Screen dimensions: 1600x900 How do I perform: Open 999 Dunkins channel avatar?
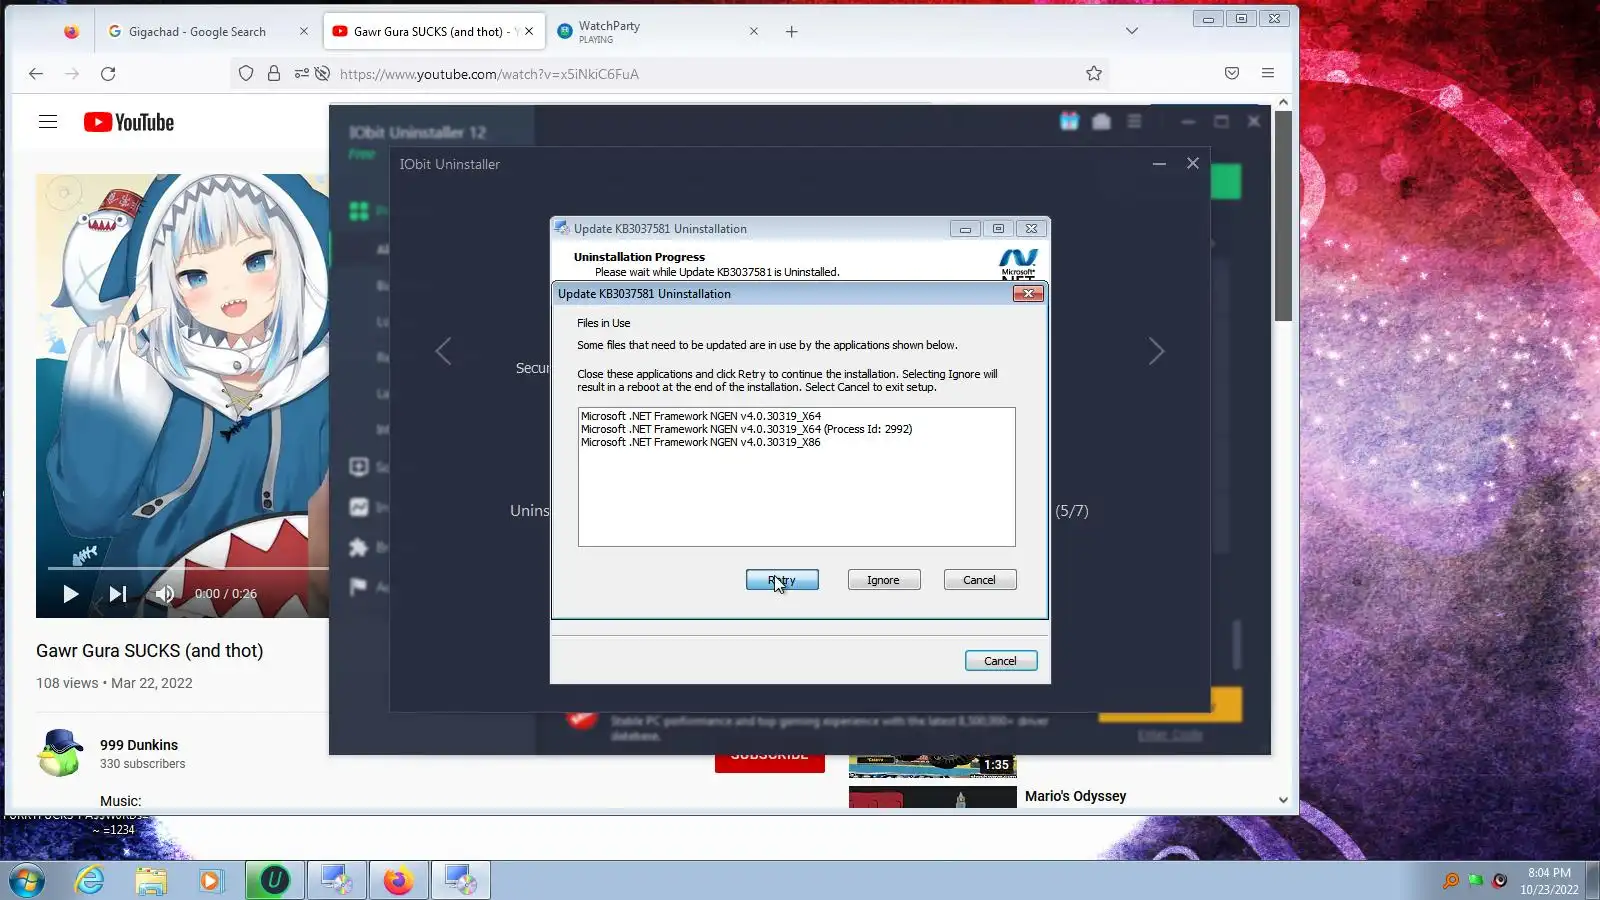coord(60,753)
